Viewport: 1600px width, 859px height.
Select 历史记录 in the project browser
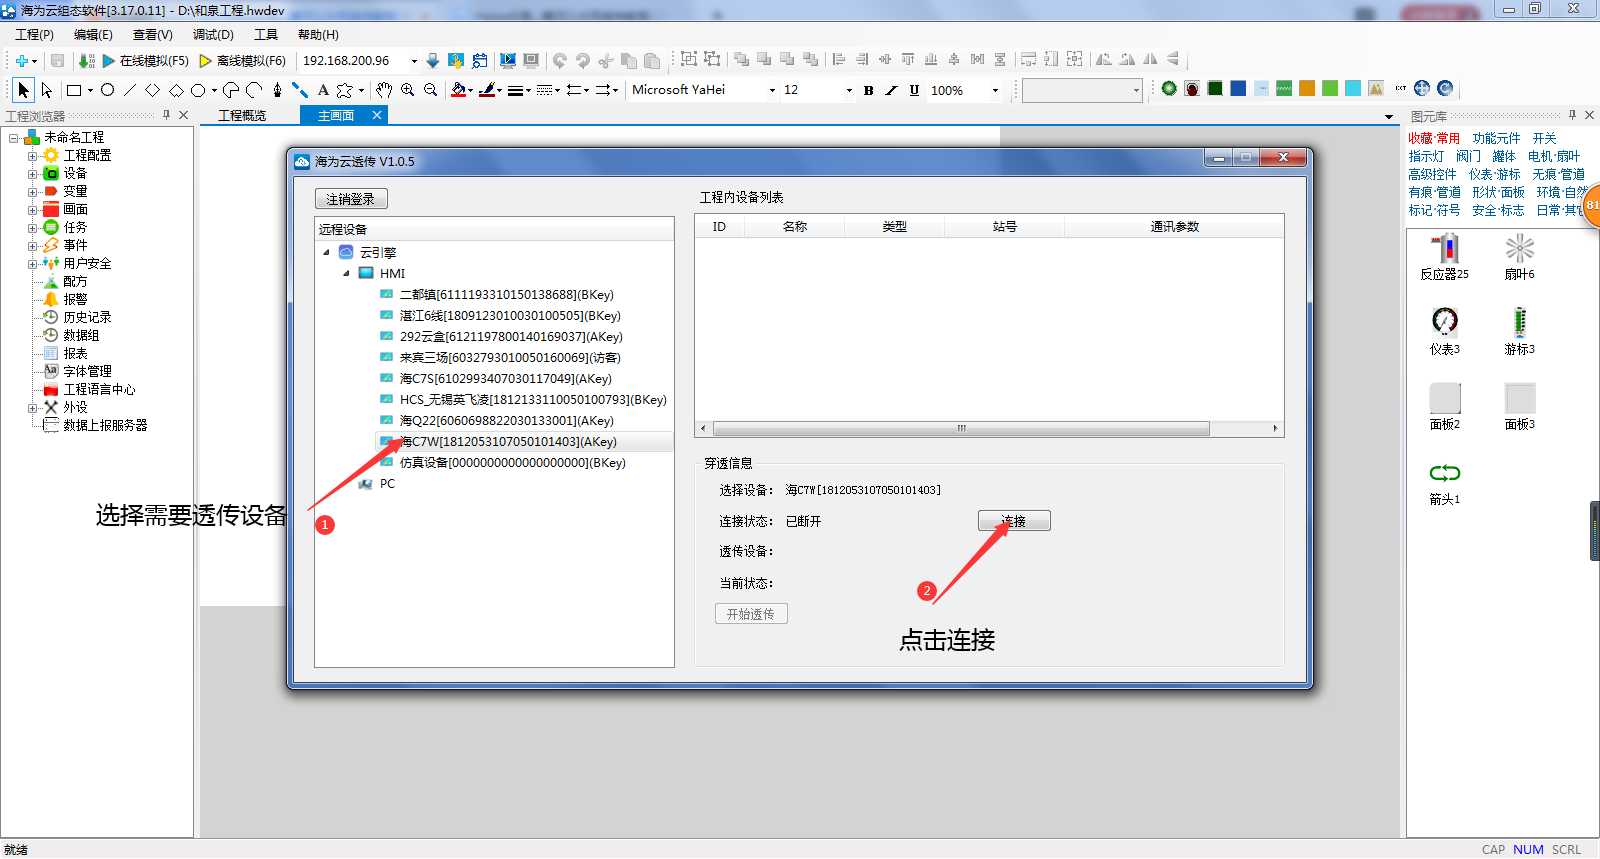tap(87, 317)
